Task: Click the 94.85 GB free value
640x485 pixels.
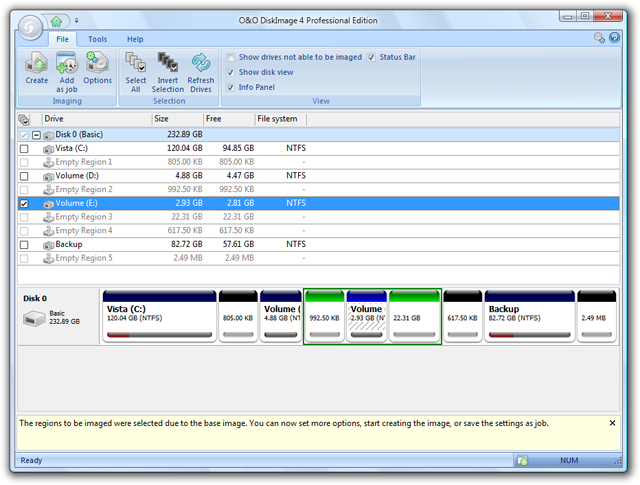Action: click(238, 148)
